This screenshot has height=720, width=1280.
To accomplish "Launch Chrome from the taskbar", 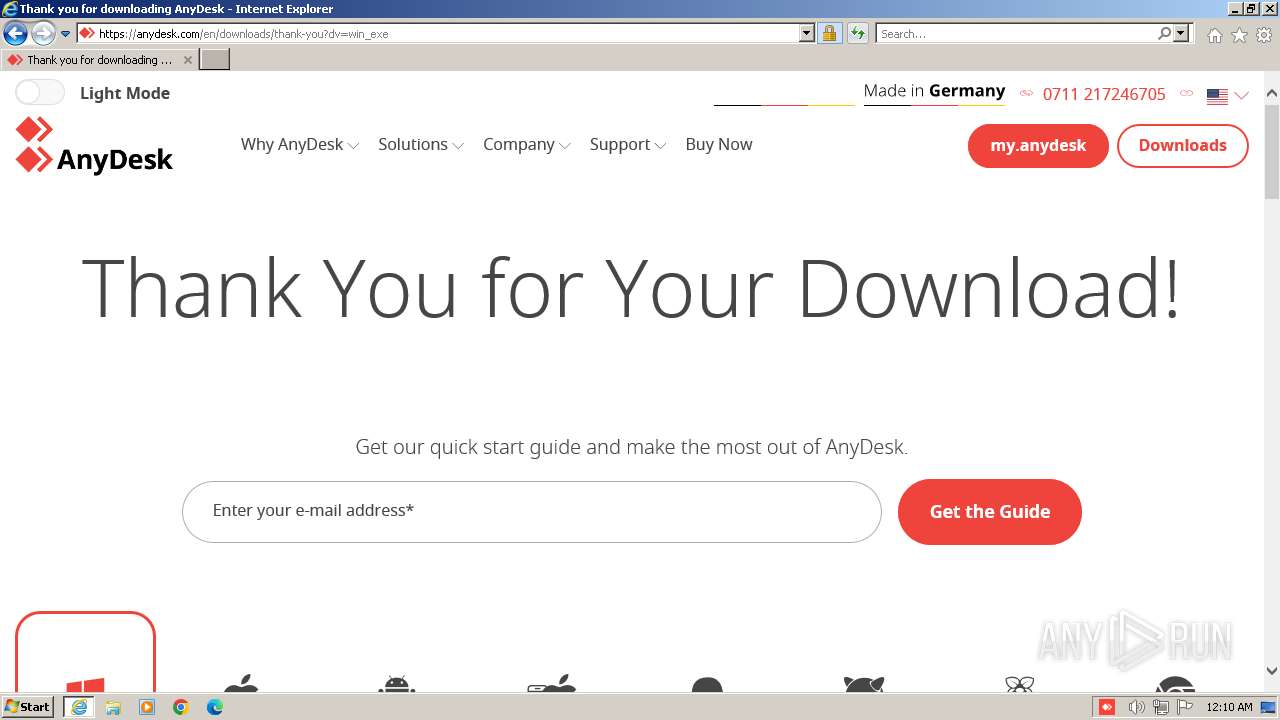I will (x=181, y=707).
